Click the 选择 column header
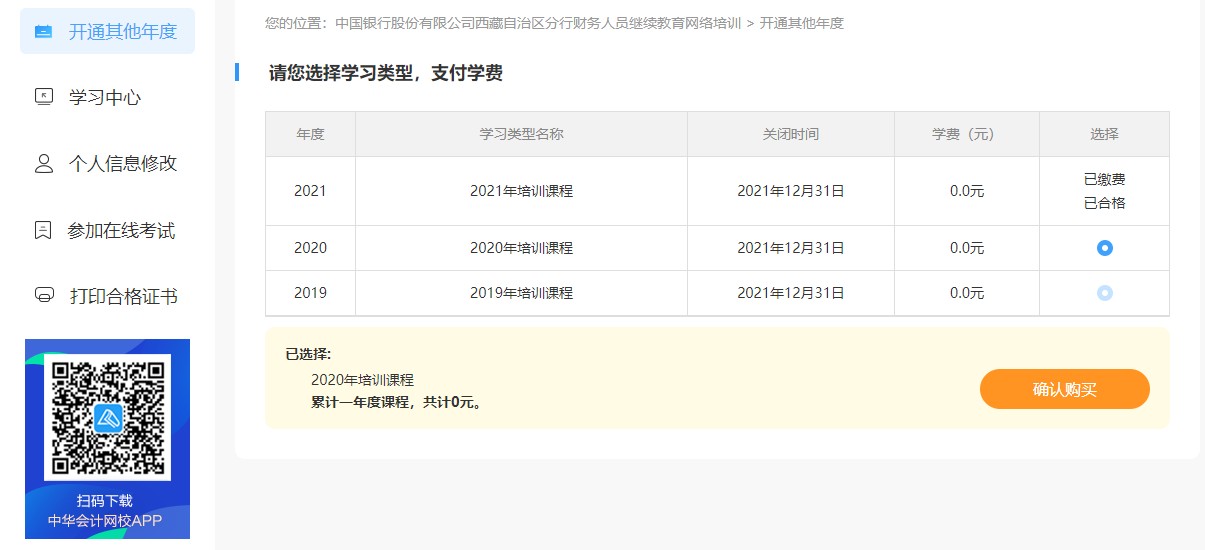This screenshot has height=550, width=1205. point(1104,134)
